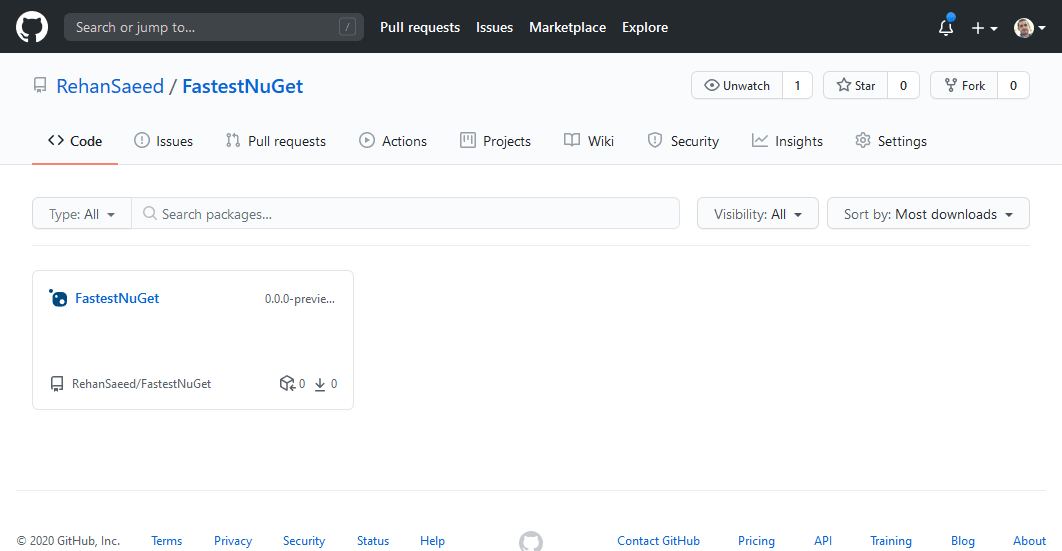
Task: Open the watchers count of 1
Action: 797,85
